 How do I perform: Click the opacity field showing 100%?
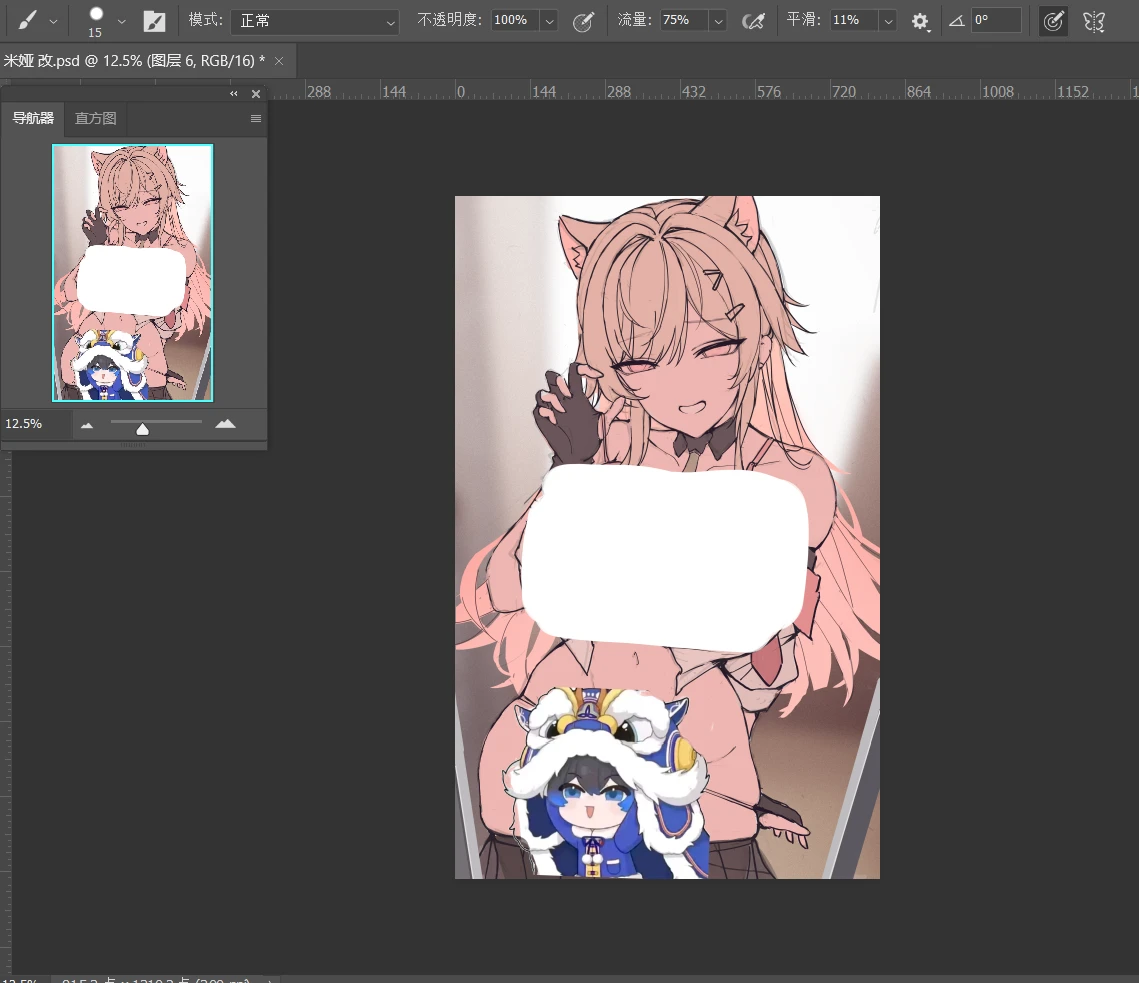(515, 20)
